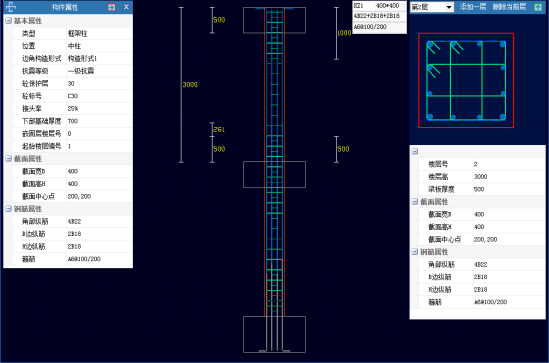Click 角部纵筋 value 4B22 in the 构件属性 panel

coord(74,221)
